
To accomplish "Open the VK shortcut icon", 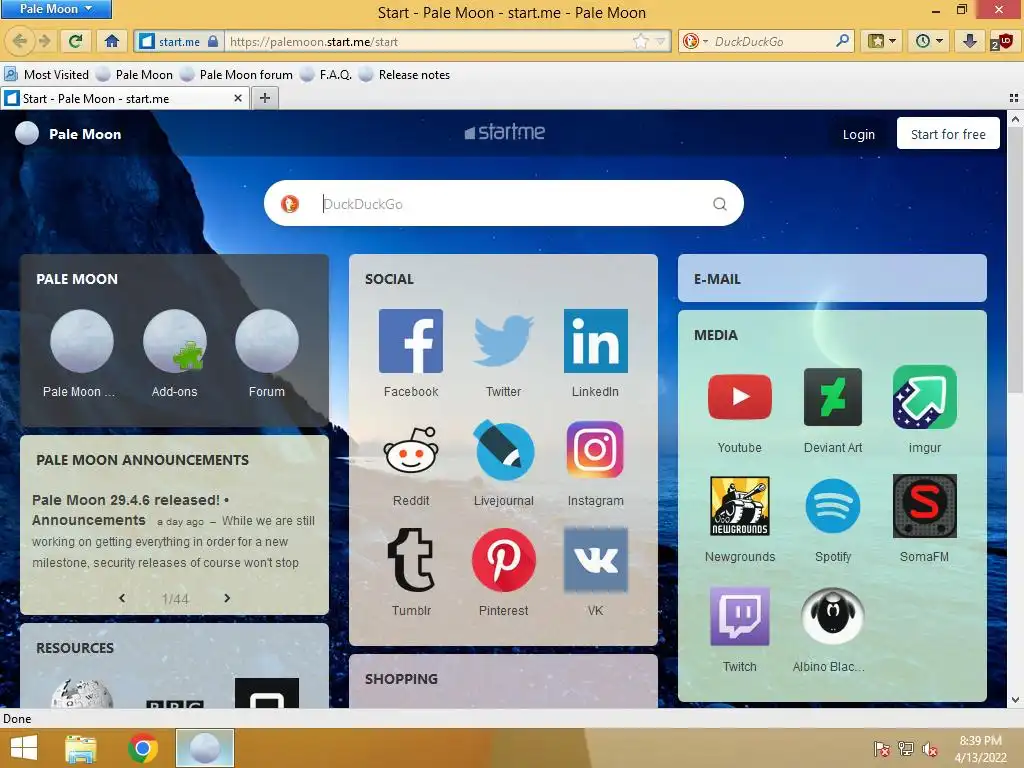I will tap(595, 560).
